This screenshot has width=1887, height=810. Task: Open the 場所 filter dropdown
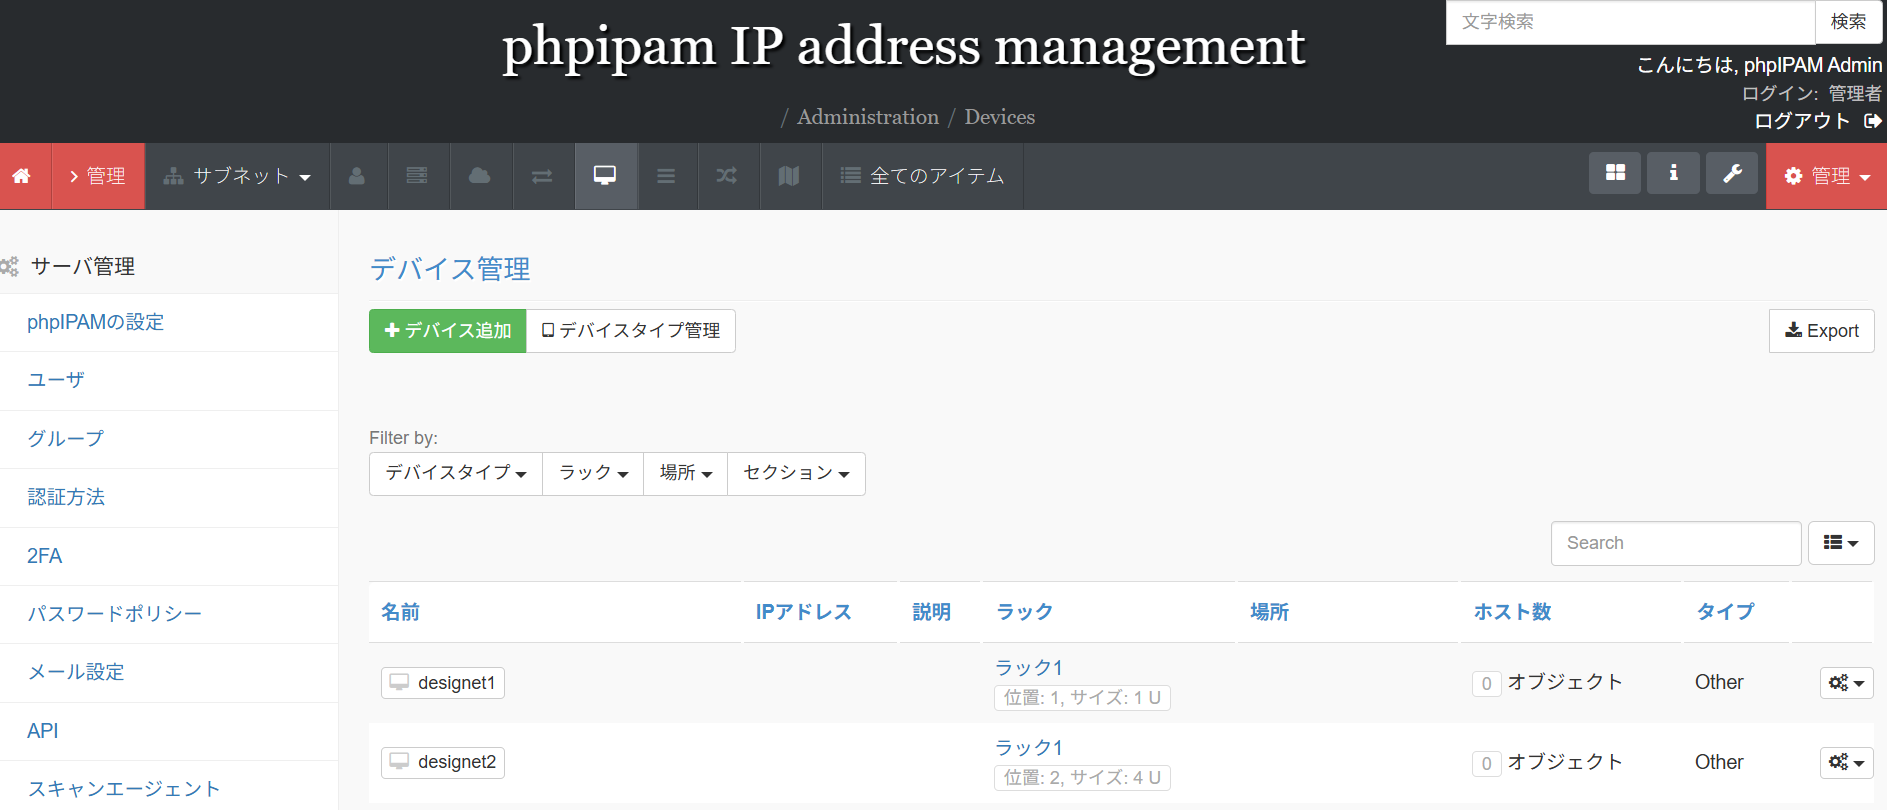point(686,473)
